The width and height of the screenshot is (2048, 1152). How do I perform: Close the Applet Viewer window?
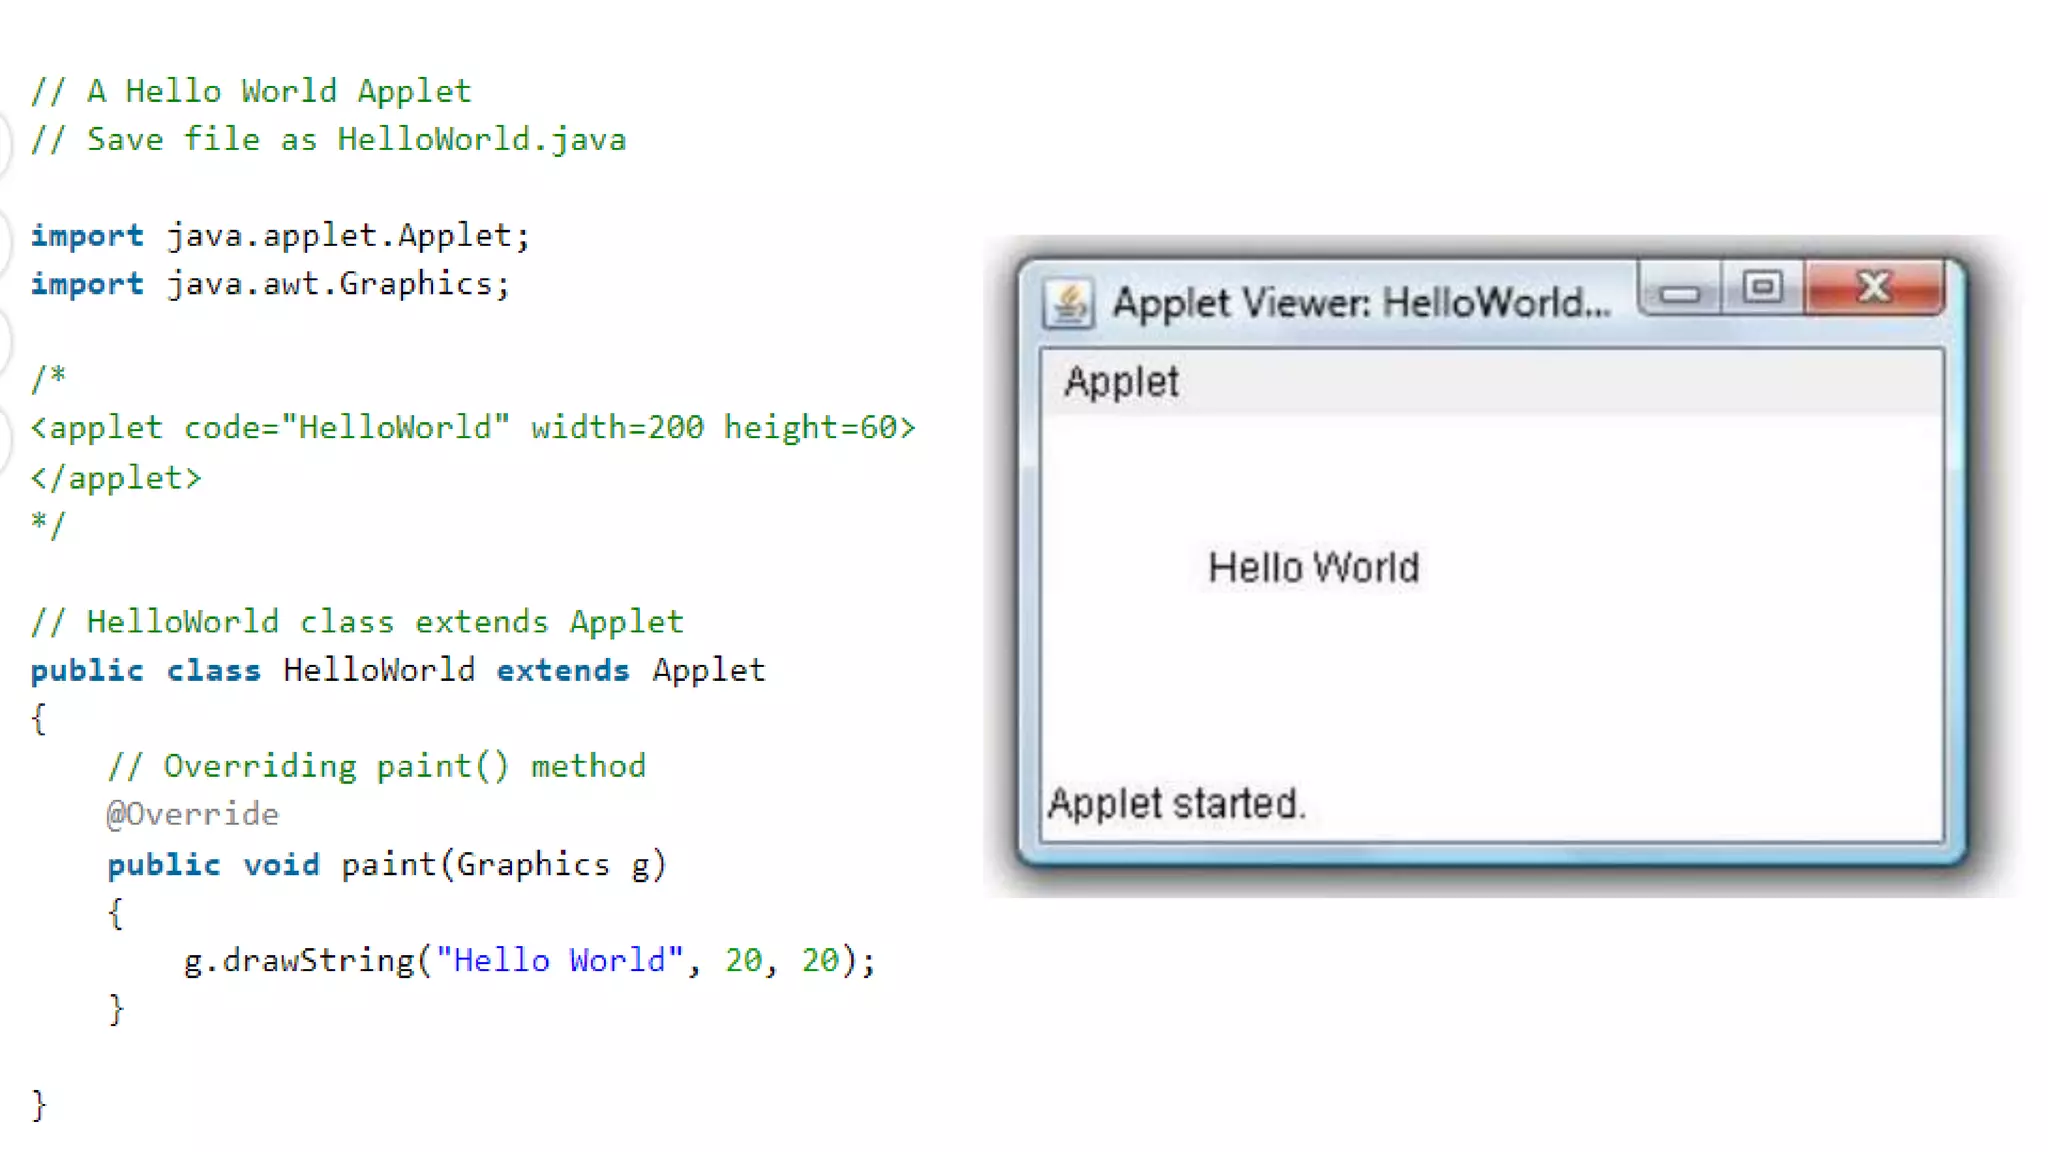coord(1873,289)
